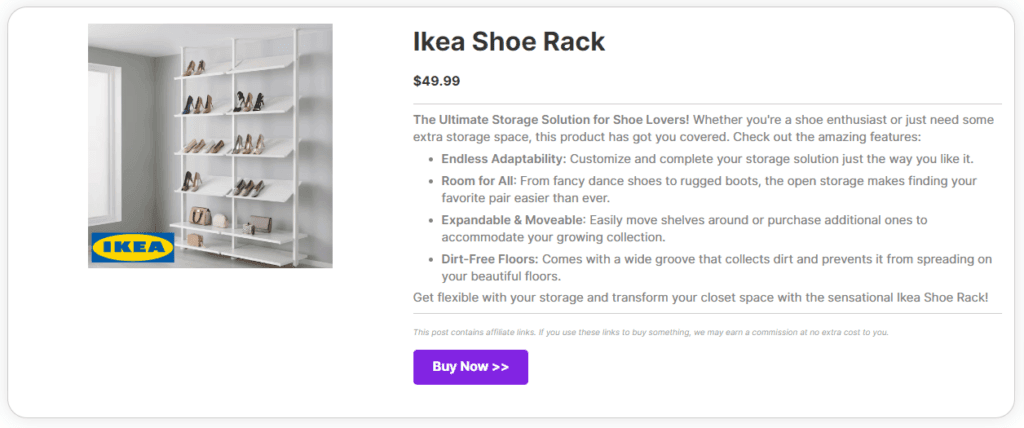Click the IKEA logo badge on image

(x=133, y=247)
